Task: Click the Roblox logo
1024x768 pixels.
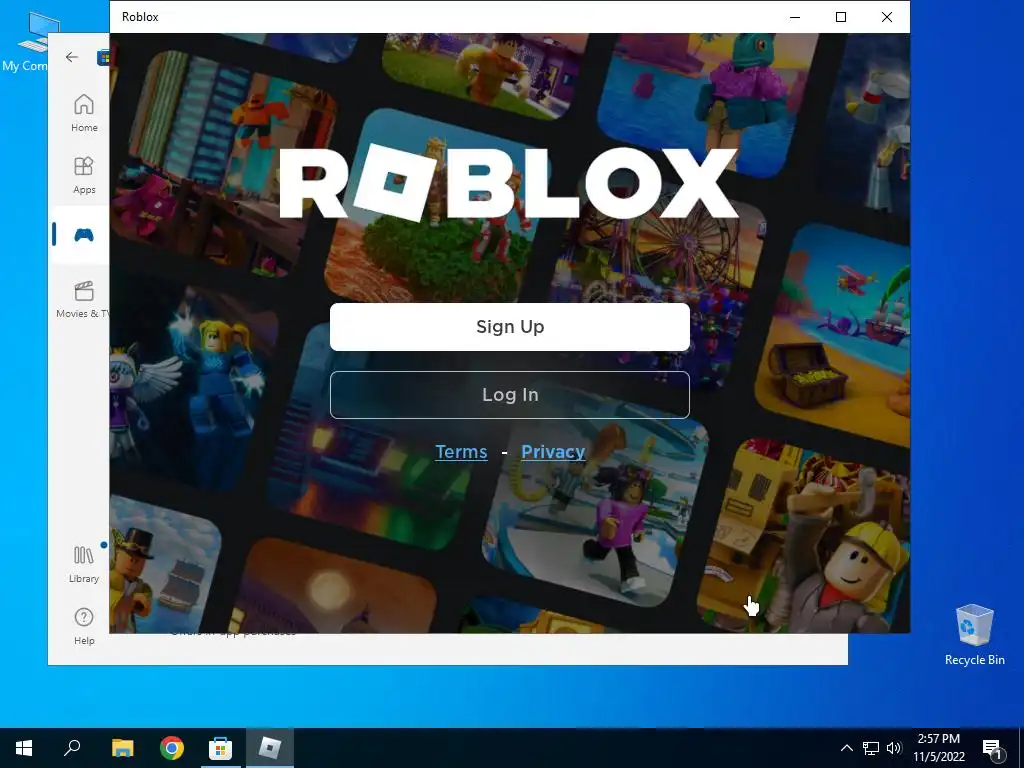Action: coord(509,182)
